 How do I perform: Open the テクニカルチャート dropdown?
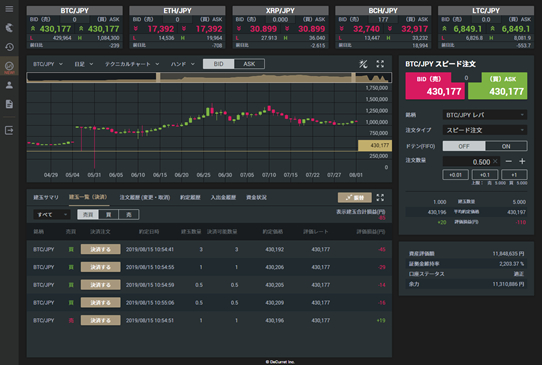[x=132, y=64]
